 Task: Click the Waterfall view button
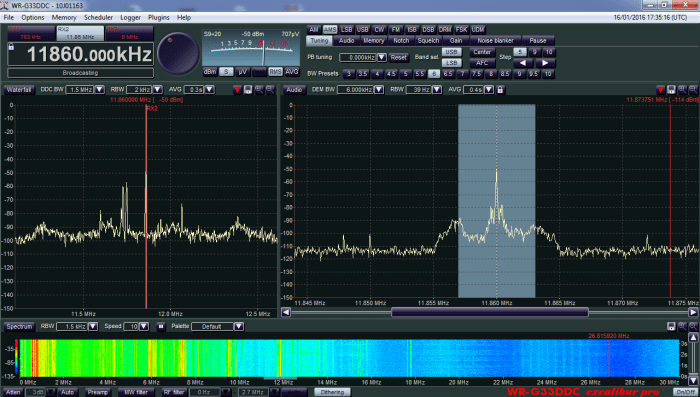[x=19, y=90]
